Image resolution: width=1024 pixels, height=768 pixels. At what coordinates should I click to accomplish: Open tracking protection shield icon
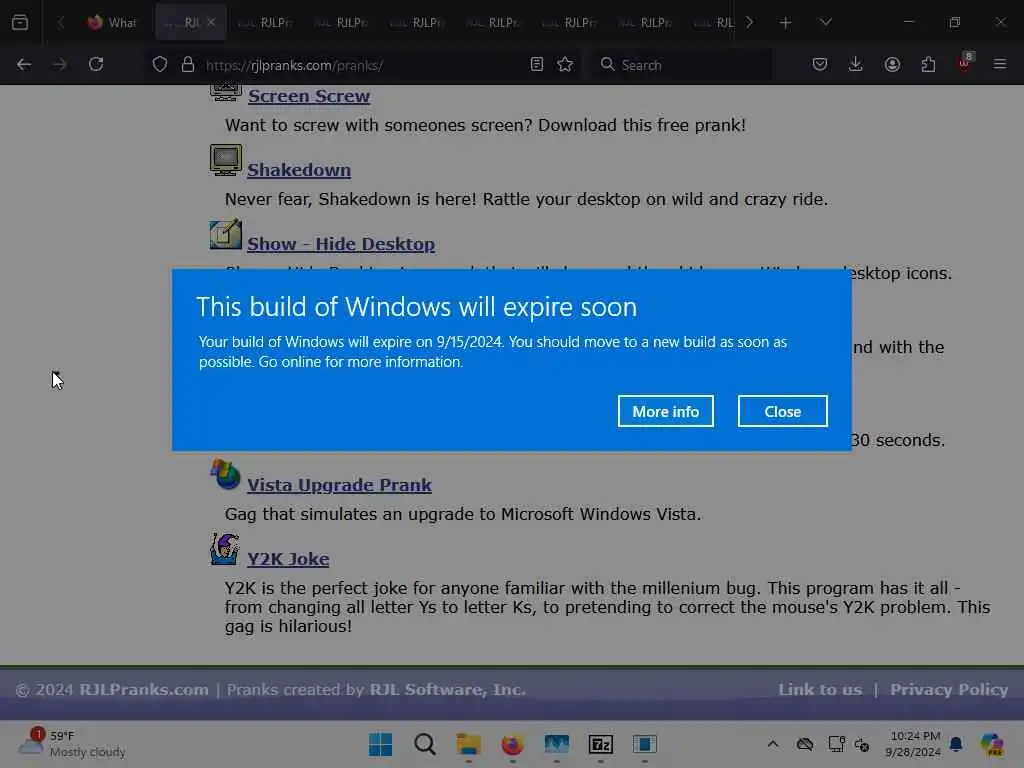point(160,65)
